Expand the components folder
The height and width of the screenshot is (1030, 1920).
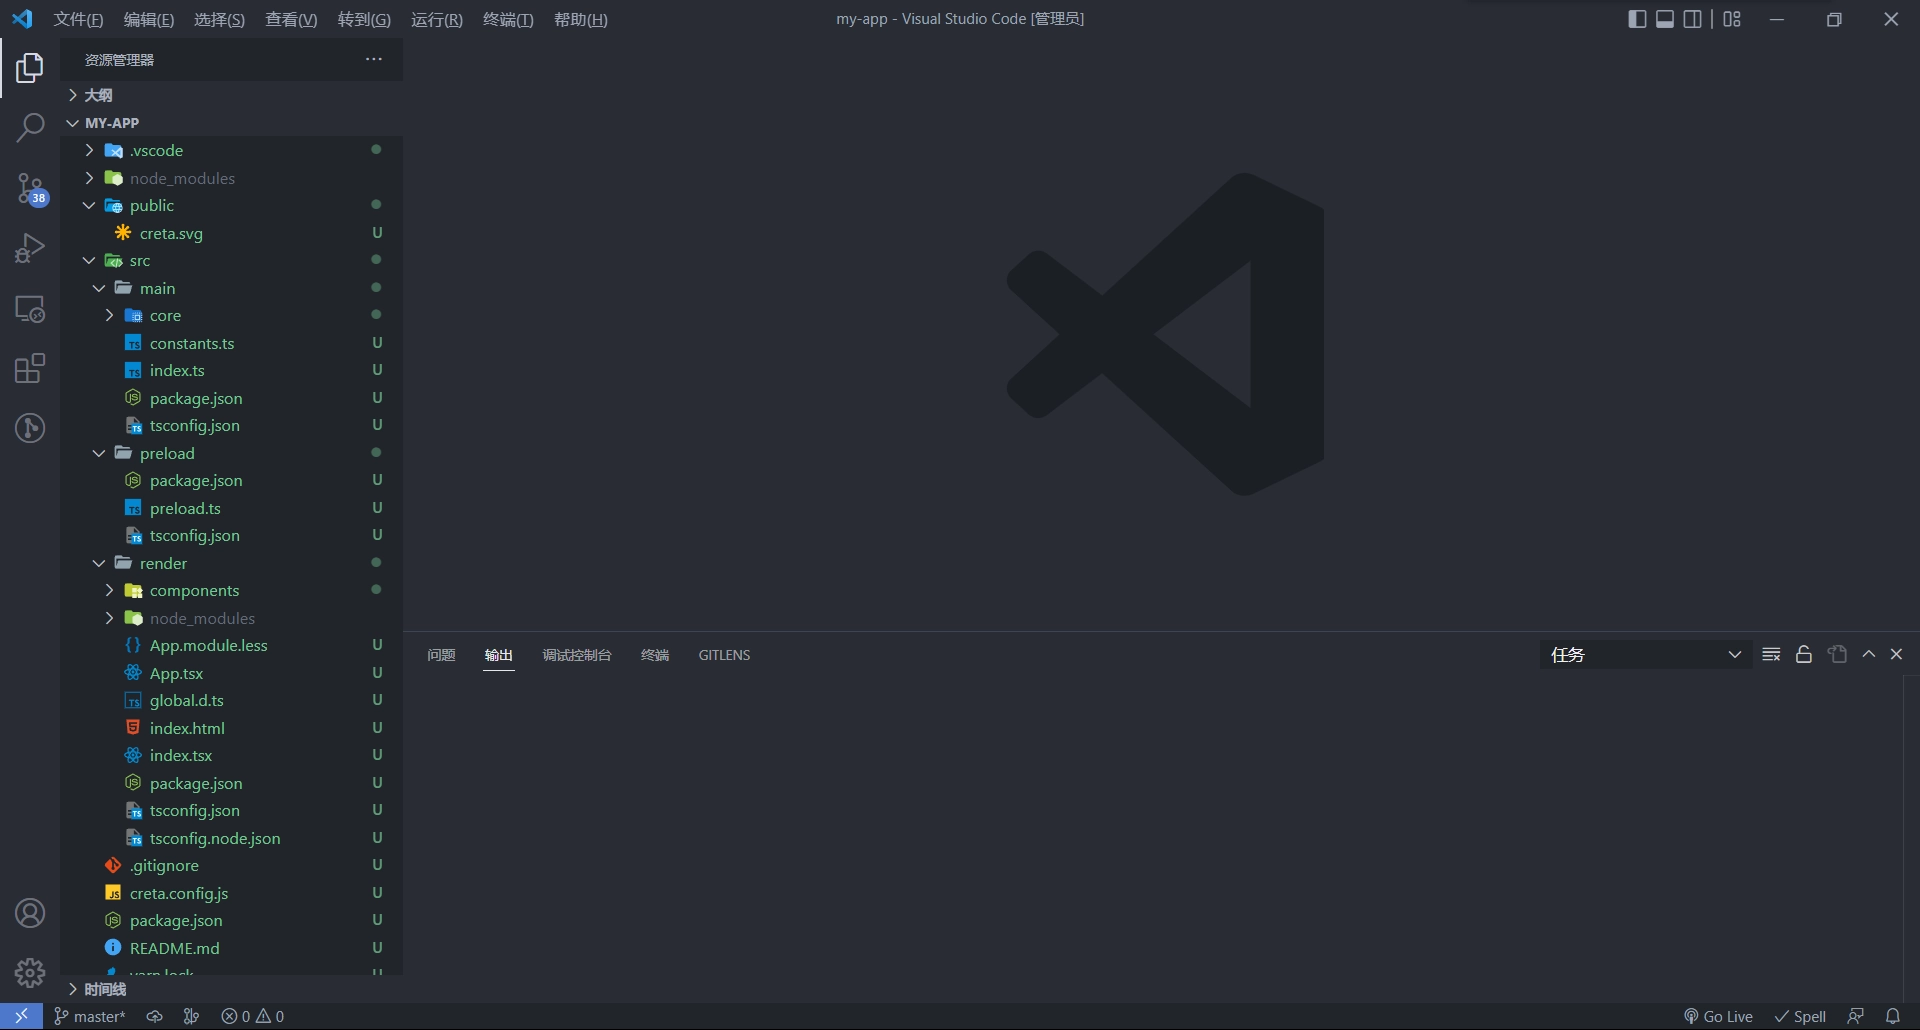[x=232, y=590]
